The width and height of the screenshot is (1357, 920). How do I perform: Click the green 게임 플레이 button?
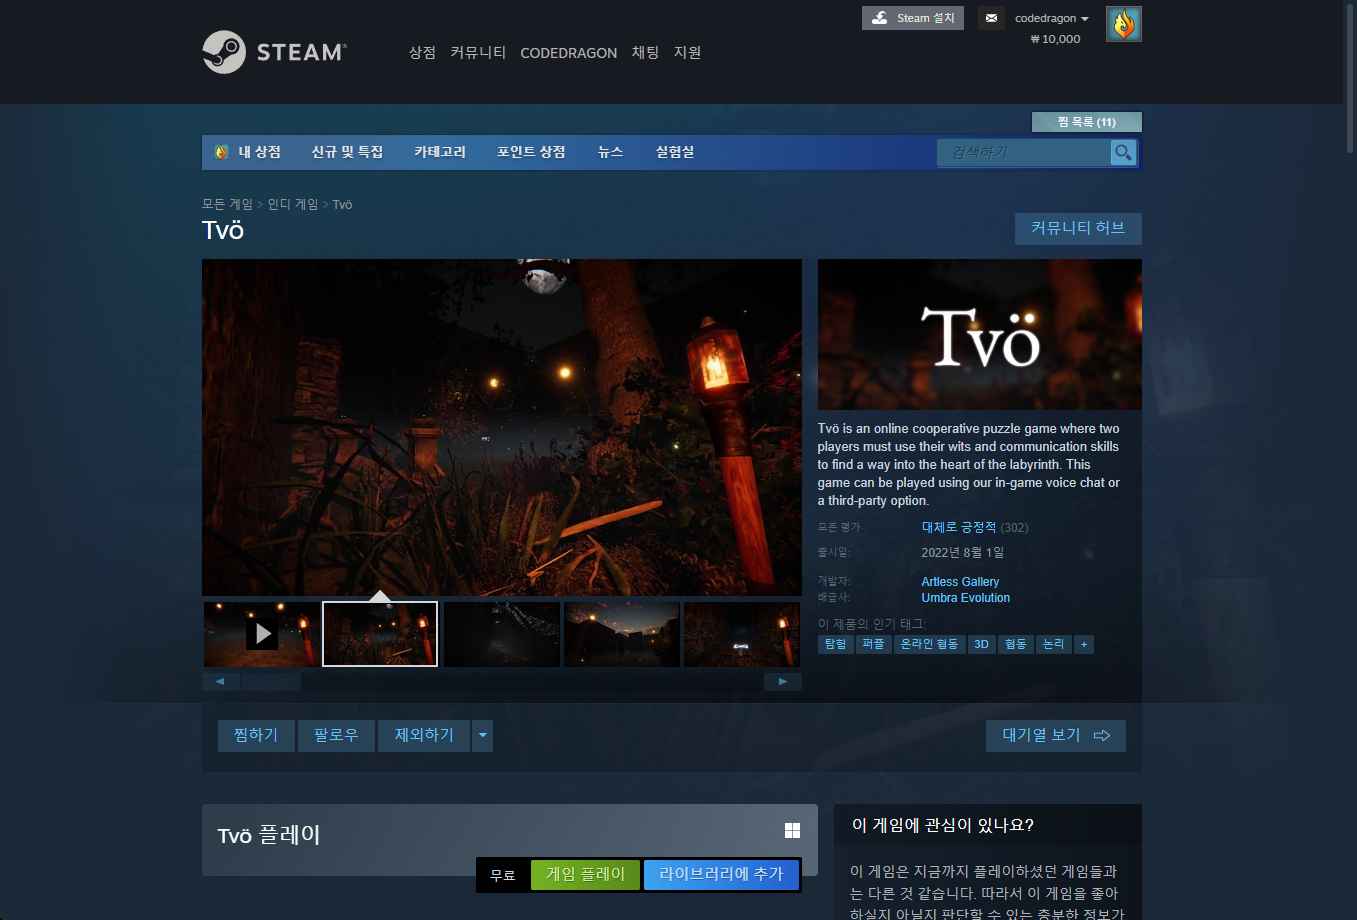[586, 874]
